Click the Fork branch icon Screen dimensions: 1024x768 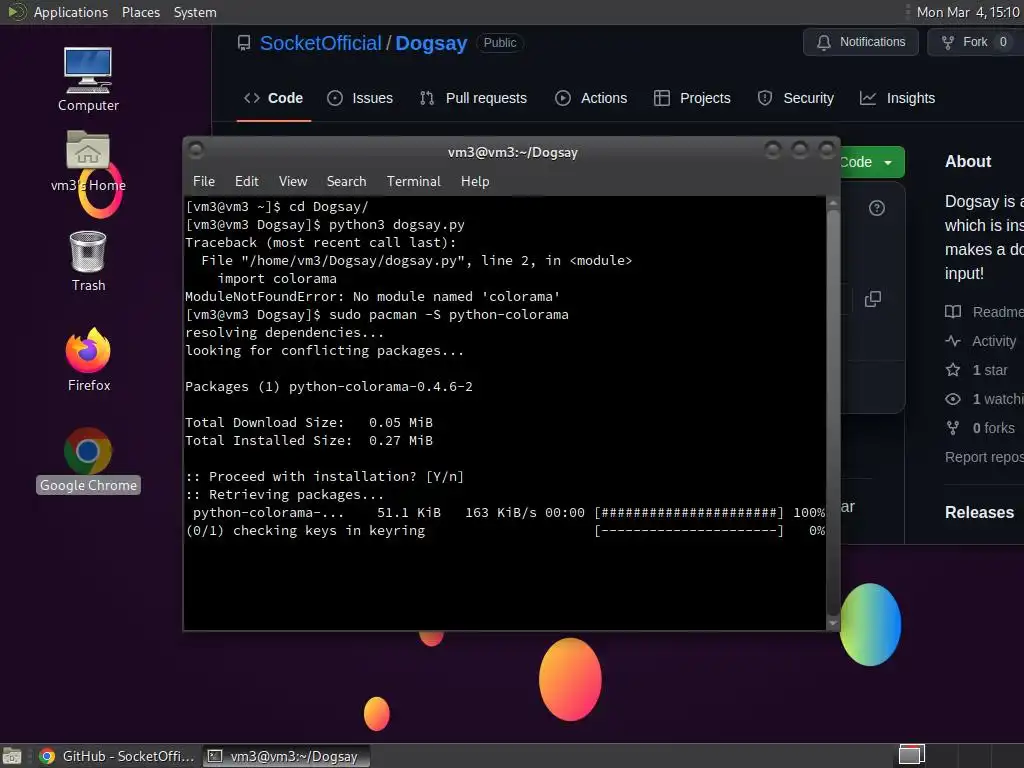click(948, 42)
